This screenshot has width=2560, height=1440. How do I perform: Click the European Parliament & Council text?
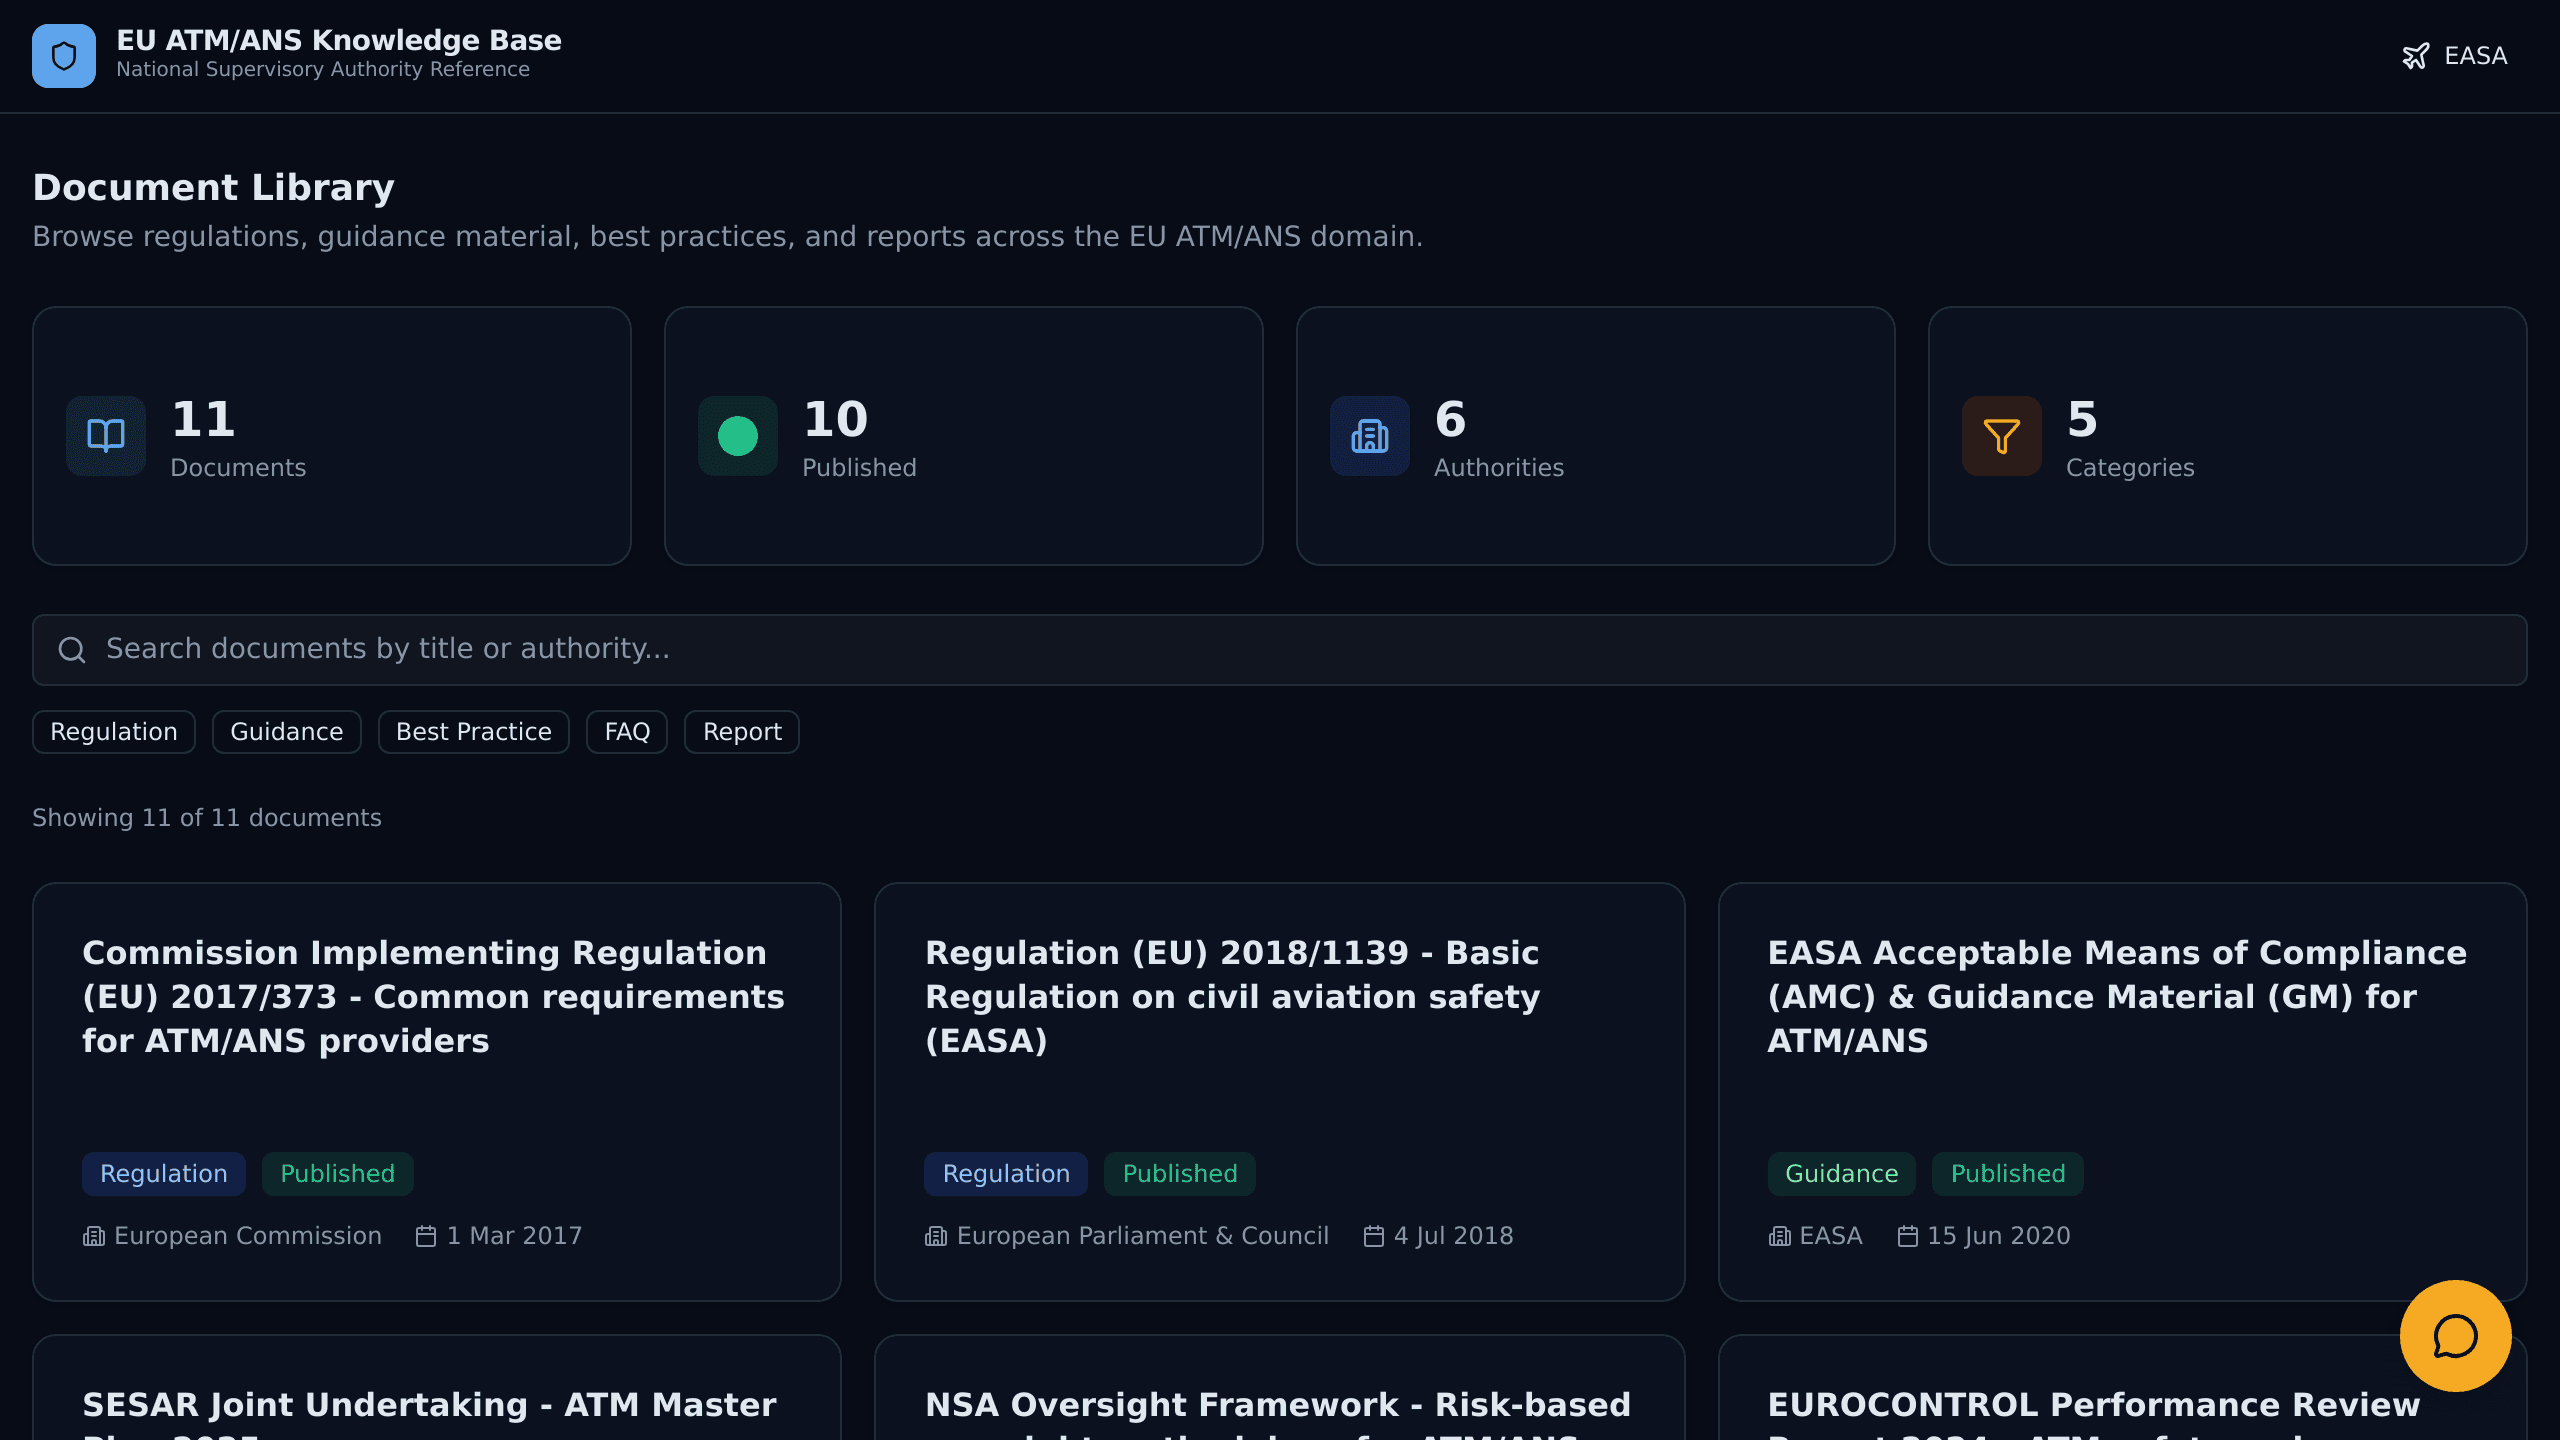[1143, 1236]
